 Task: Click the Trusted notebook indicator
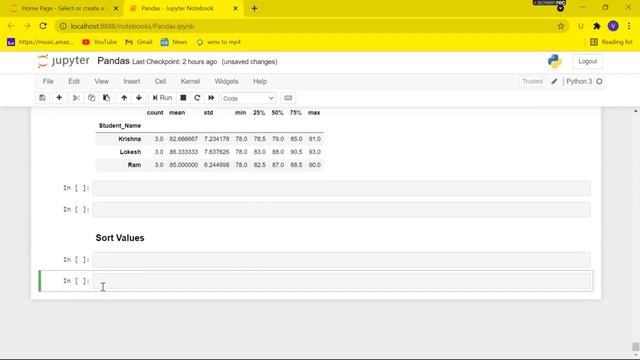pos(532,82)
